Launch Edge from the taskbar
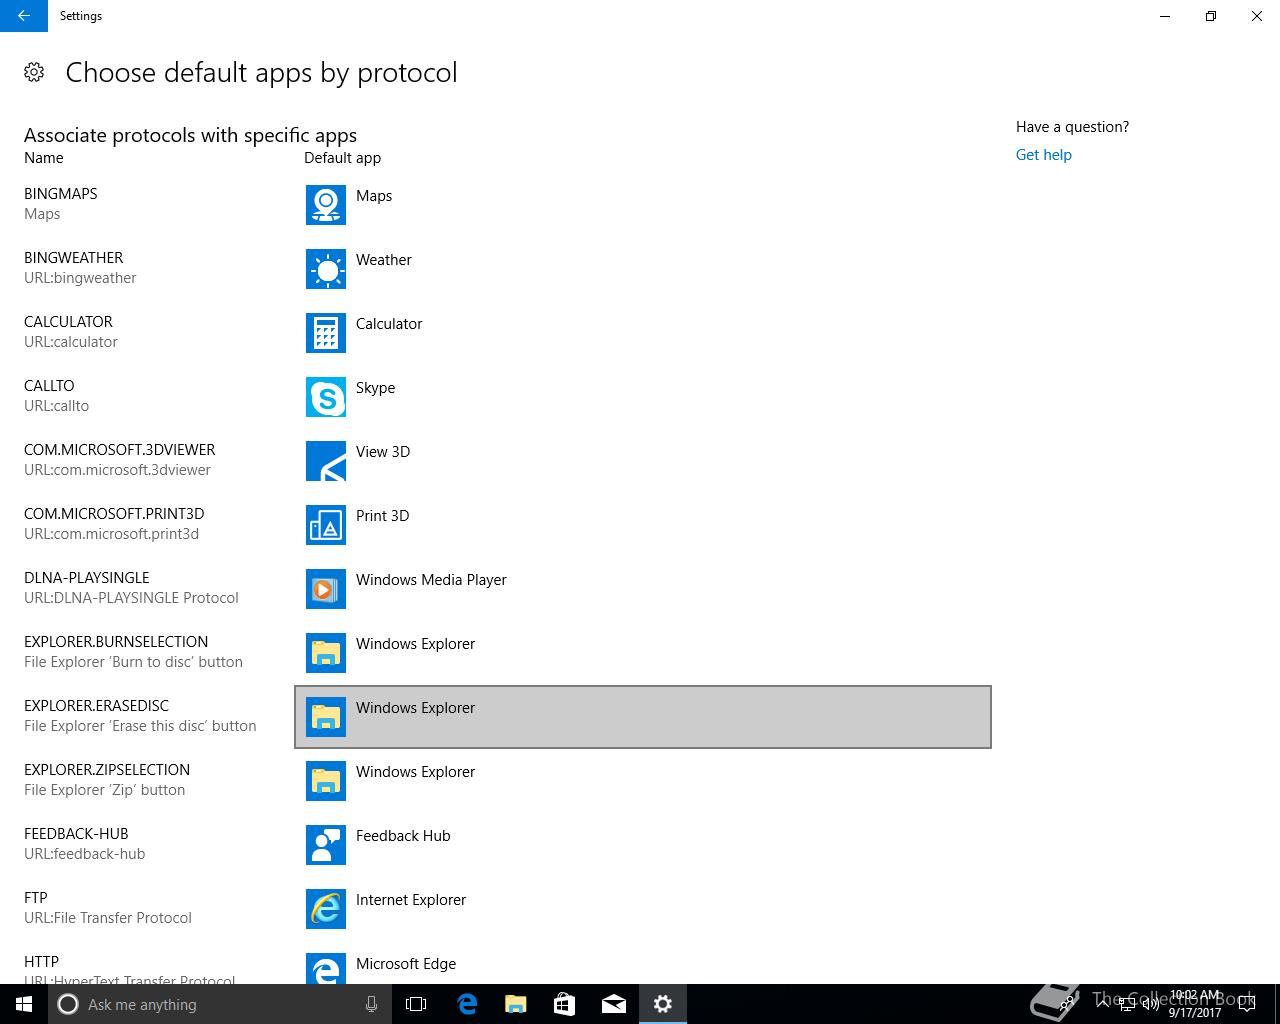1280x1024 pixels. (466, 1004)
